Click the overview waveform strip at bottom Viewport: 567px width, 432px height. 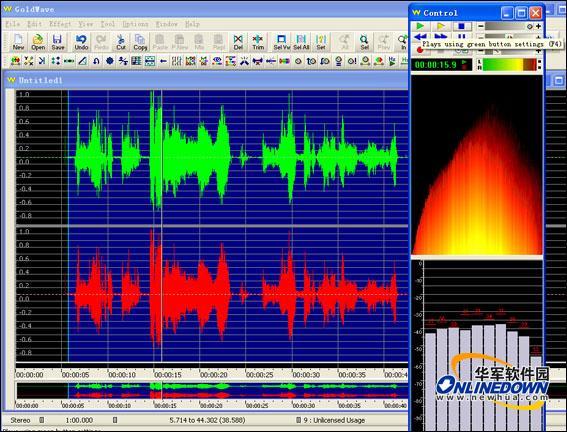point(212,390)
